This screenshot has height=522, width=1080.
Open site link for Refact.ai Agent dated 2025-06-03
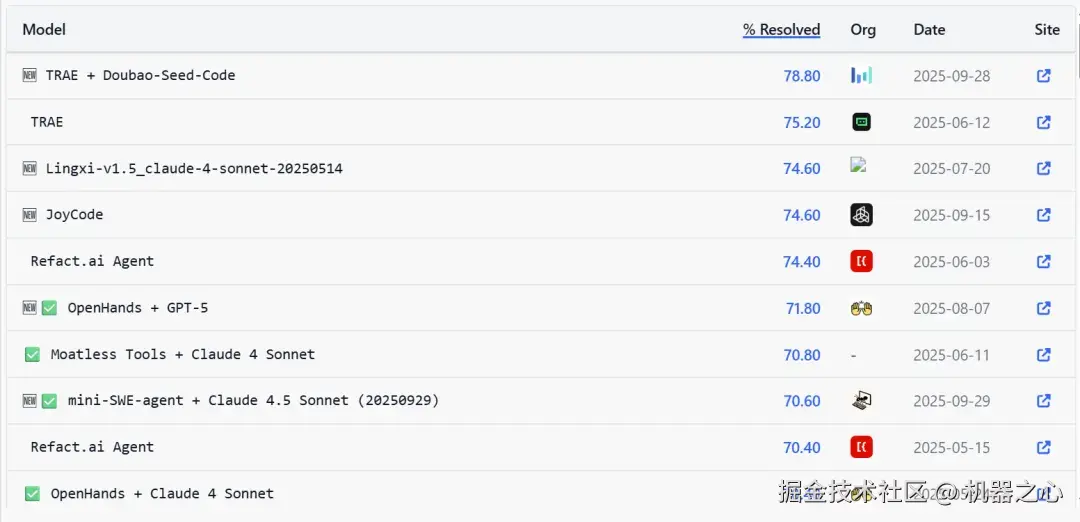[1043, 262]
